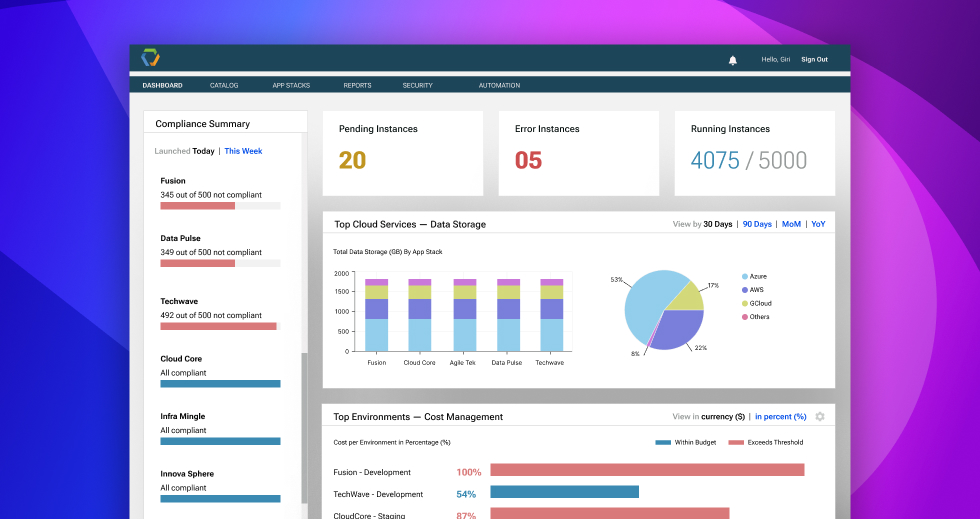The width and height of the screenshot is (980, 519).
Task: Click Infra Mingle compliance bar
Action: (220, 441)
